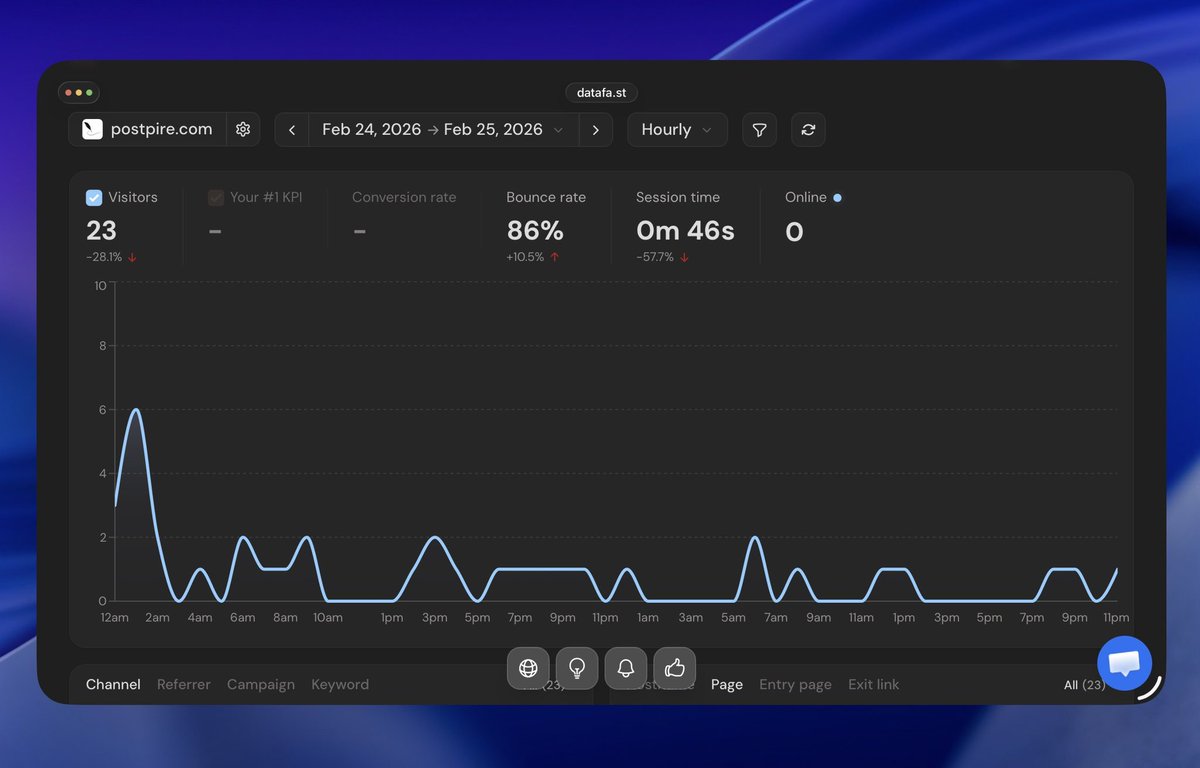This screenshot has height=768, width=1200.
Task: Click the All (23) link at right
Action: (x=1084, y=685)
